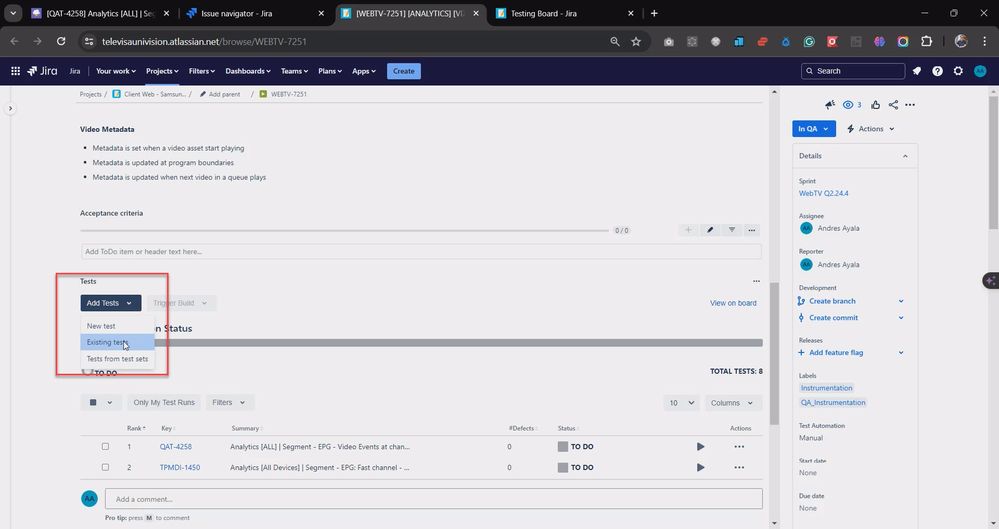Image resolution: width=999 pixels, height=529 pixels.
Task: Open the In QA status dropdown
Action: point(814,129)
